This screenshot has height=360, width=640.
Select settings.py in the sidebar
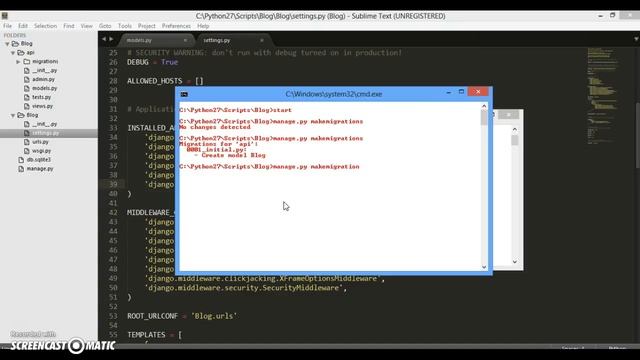[45, 133]
